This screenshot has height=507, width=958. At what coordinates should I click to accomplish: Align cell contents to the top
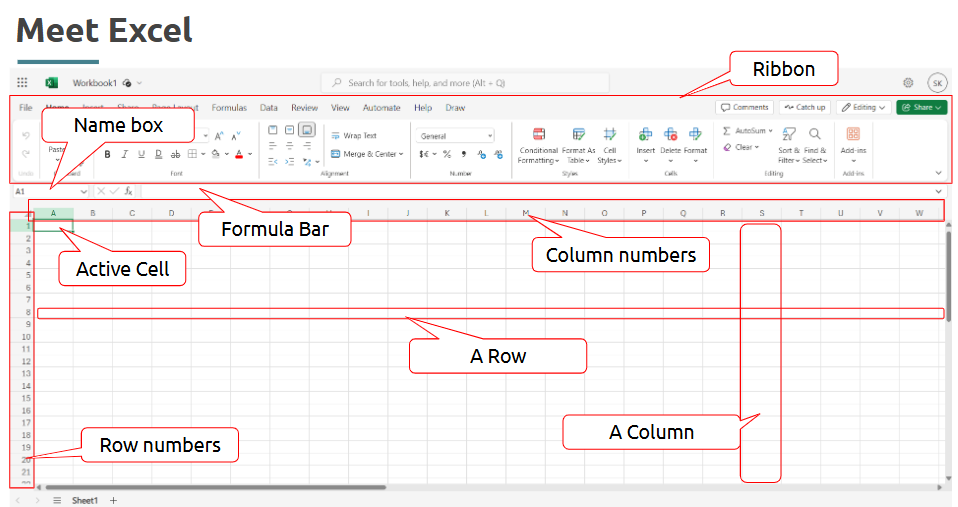coord(273,129)
